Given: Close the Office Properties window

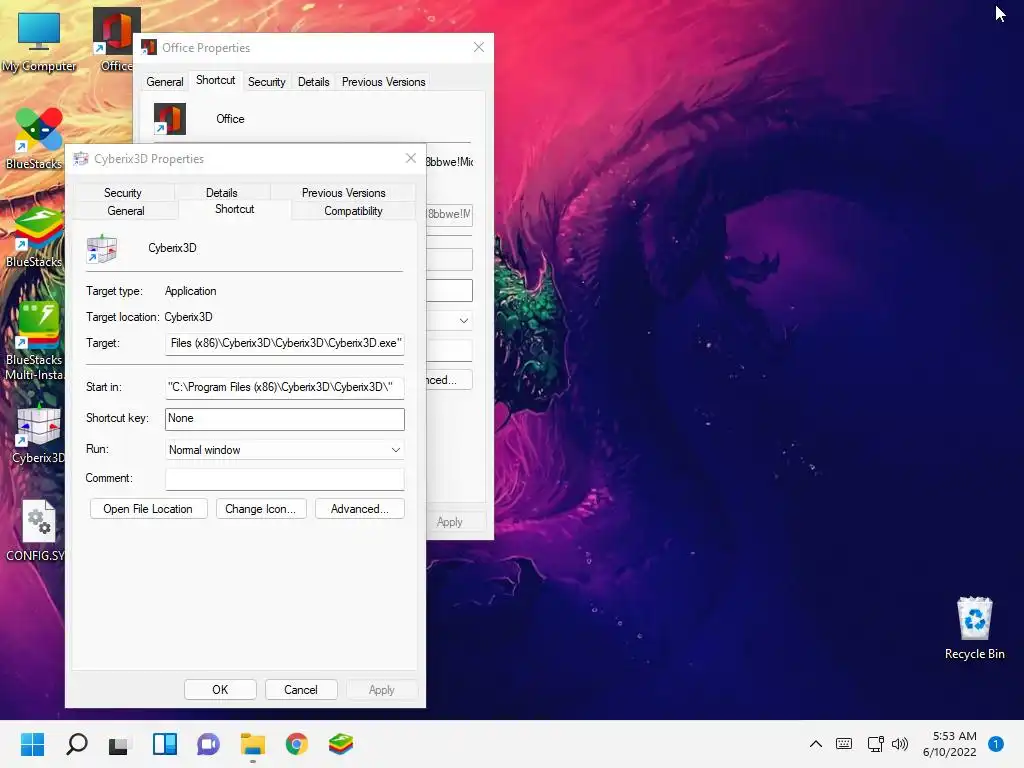Looking at the screenshot, I should [479, 47].
